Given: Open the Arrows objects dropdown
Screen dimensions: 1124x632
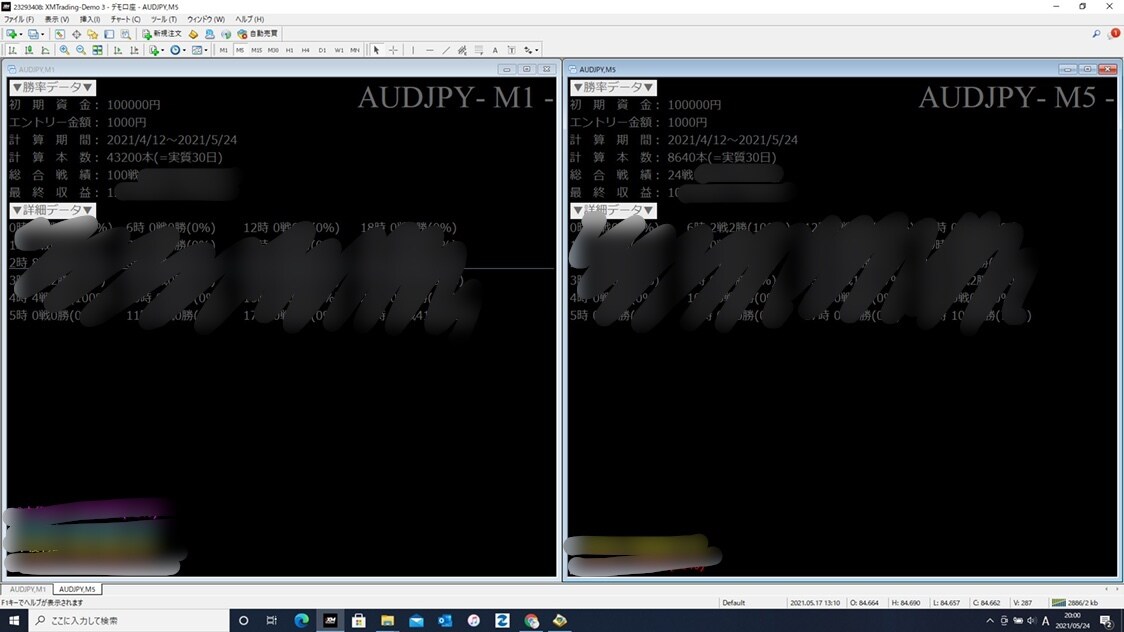Looking at the screenshot, I should [x=531, y=50].
